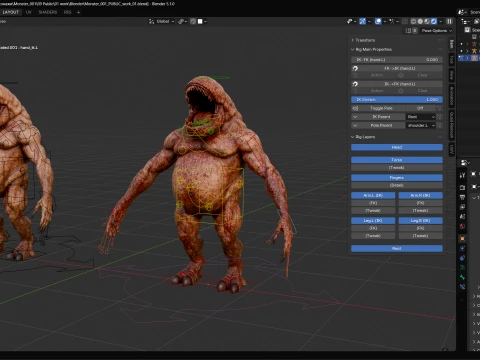The width and height of the screenshot is (480, 360).
Task: Open the Outliner editor type dropdown
Action: [x=466, y=21]
